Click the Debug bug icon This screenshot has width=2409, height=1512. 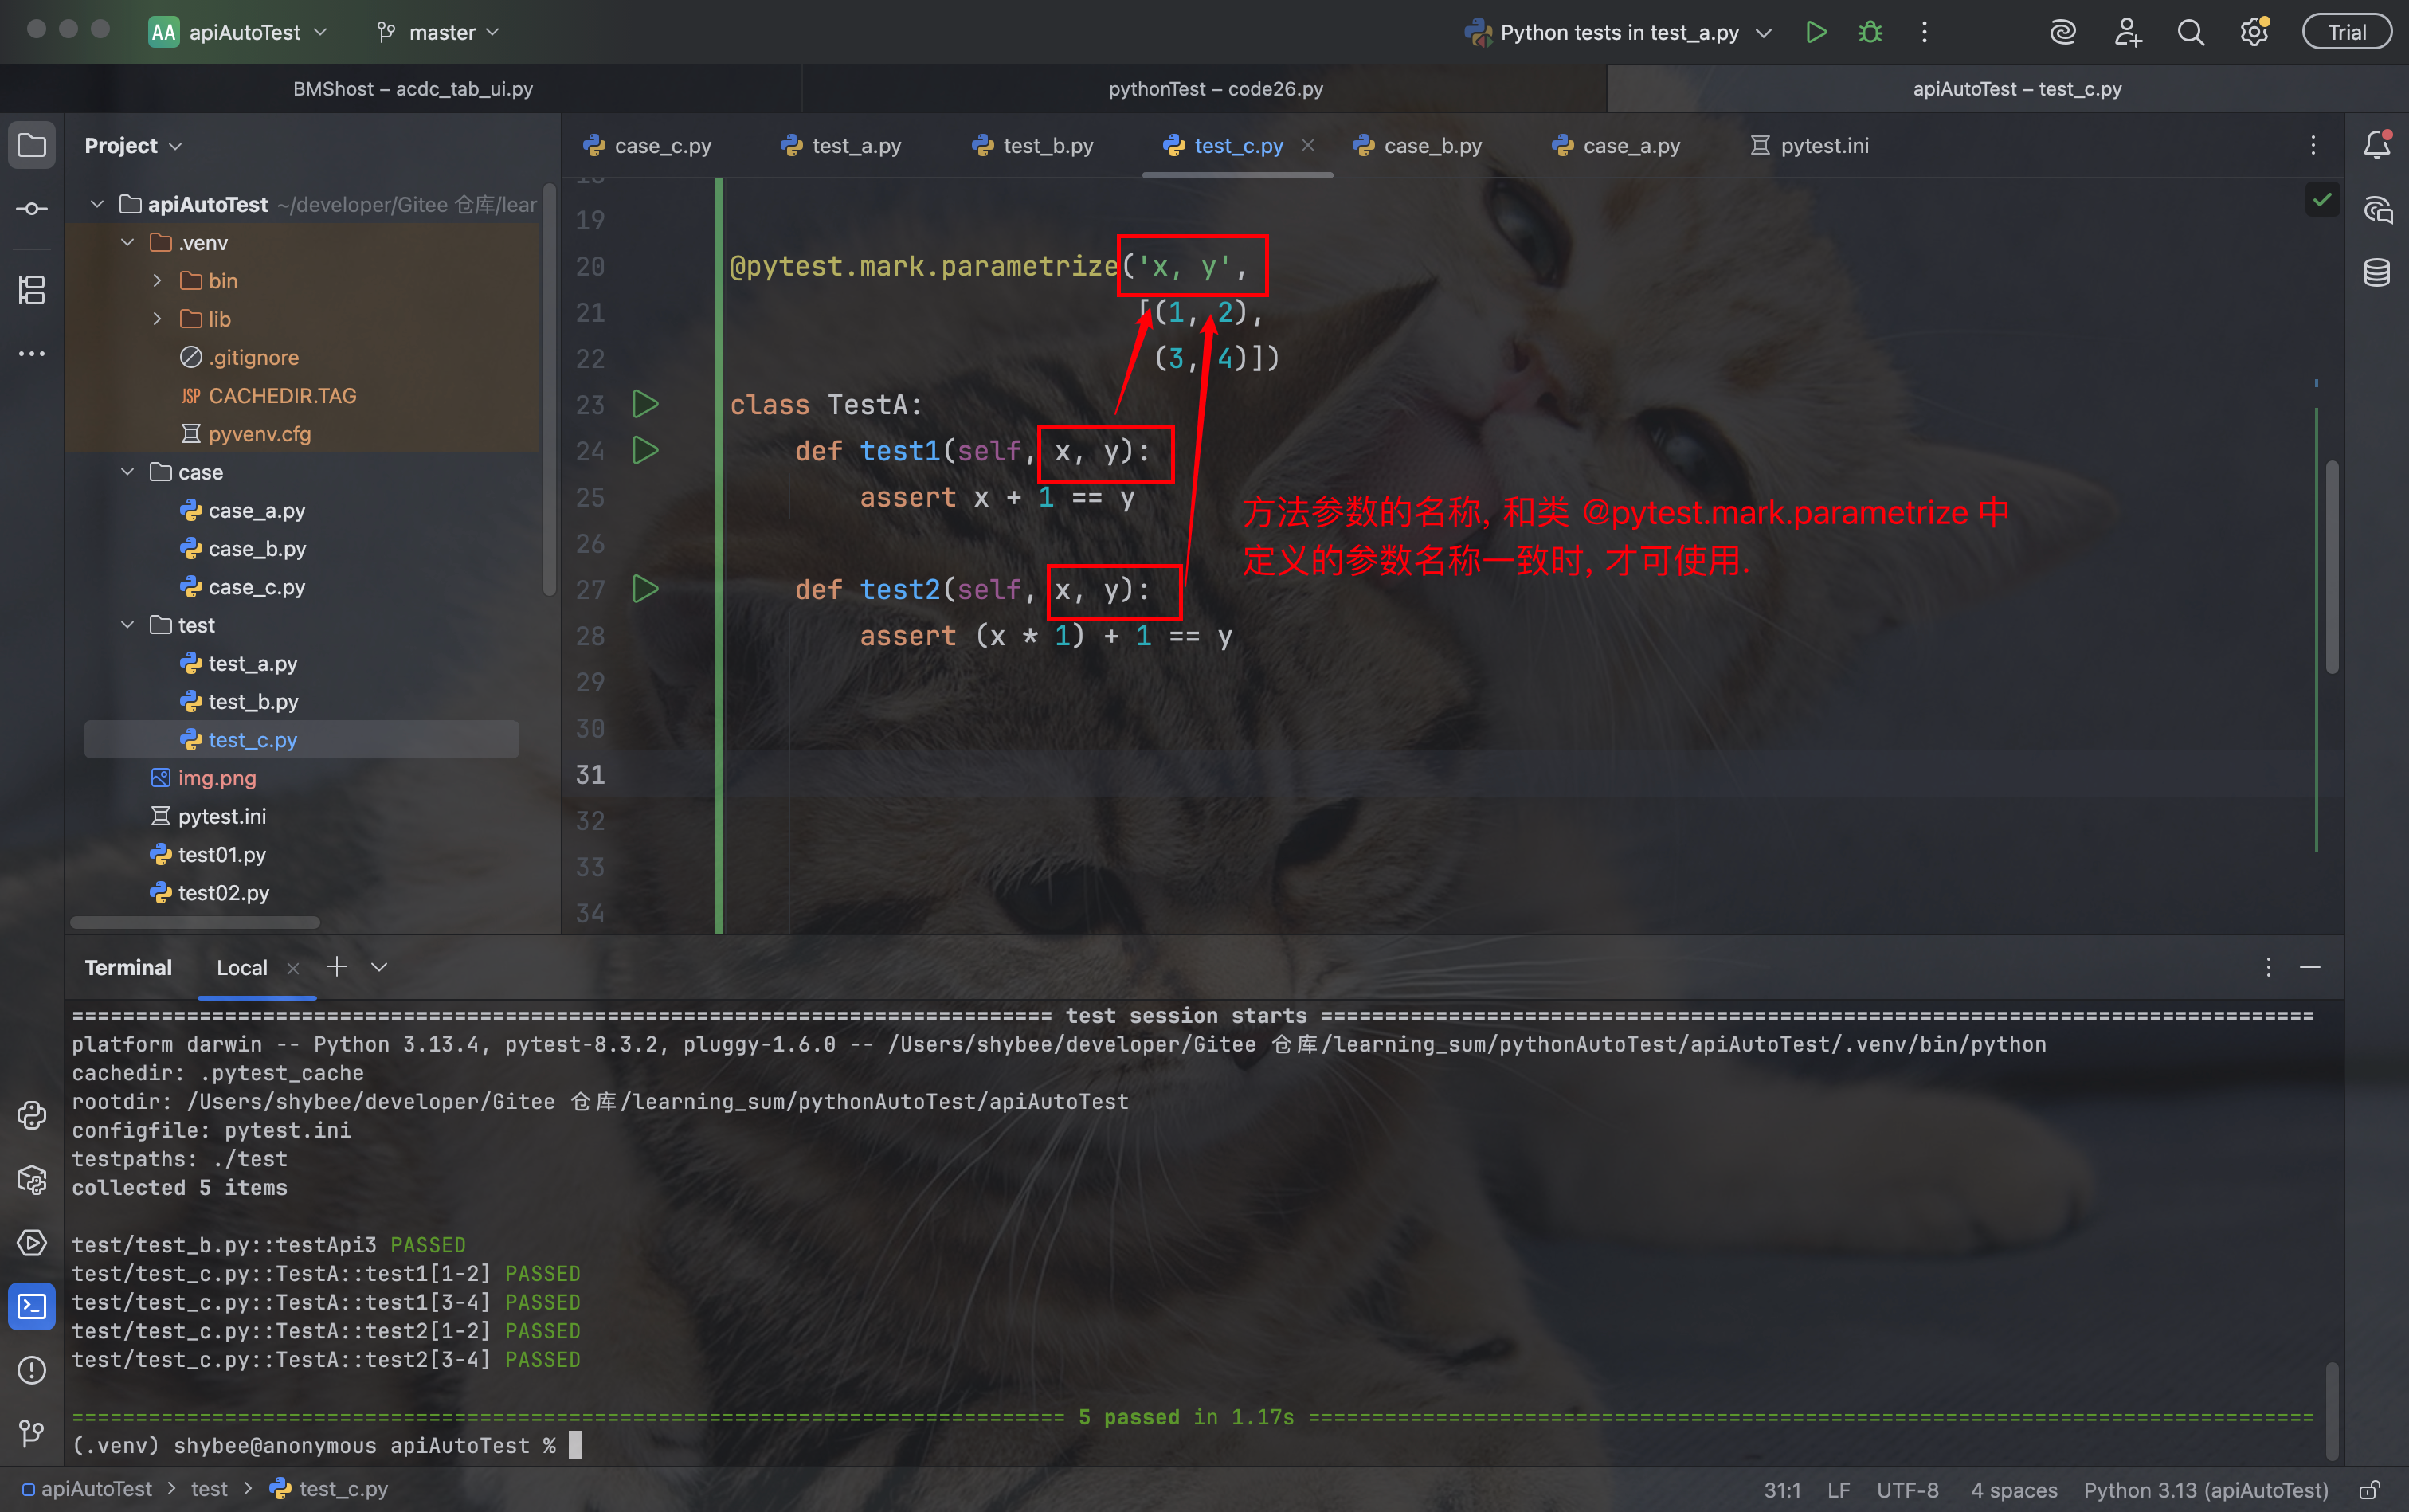1870,32
